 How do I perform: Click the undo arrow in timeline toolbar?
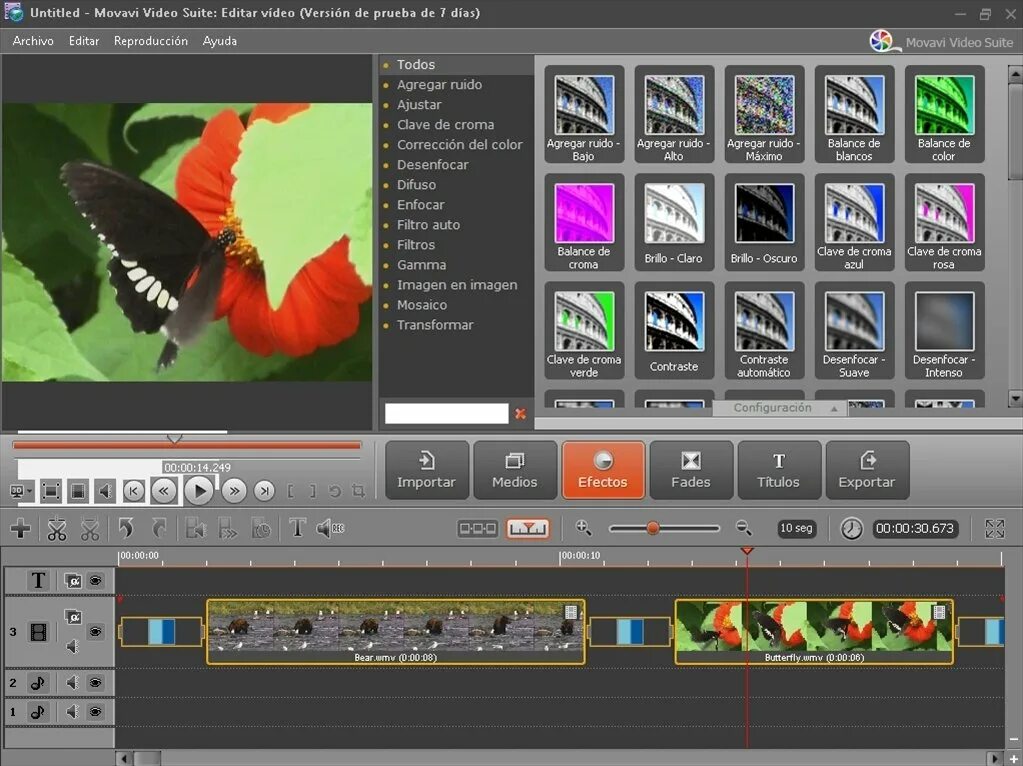coord(126,528)
